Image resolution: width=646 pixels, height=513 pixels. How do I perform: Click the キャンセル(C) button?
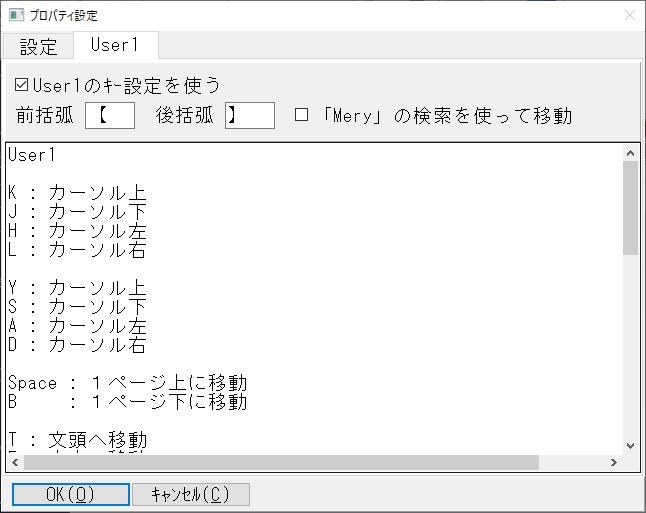coord(191,495)
